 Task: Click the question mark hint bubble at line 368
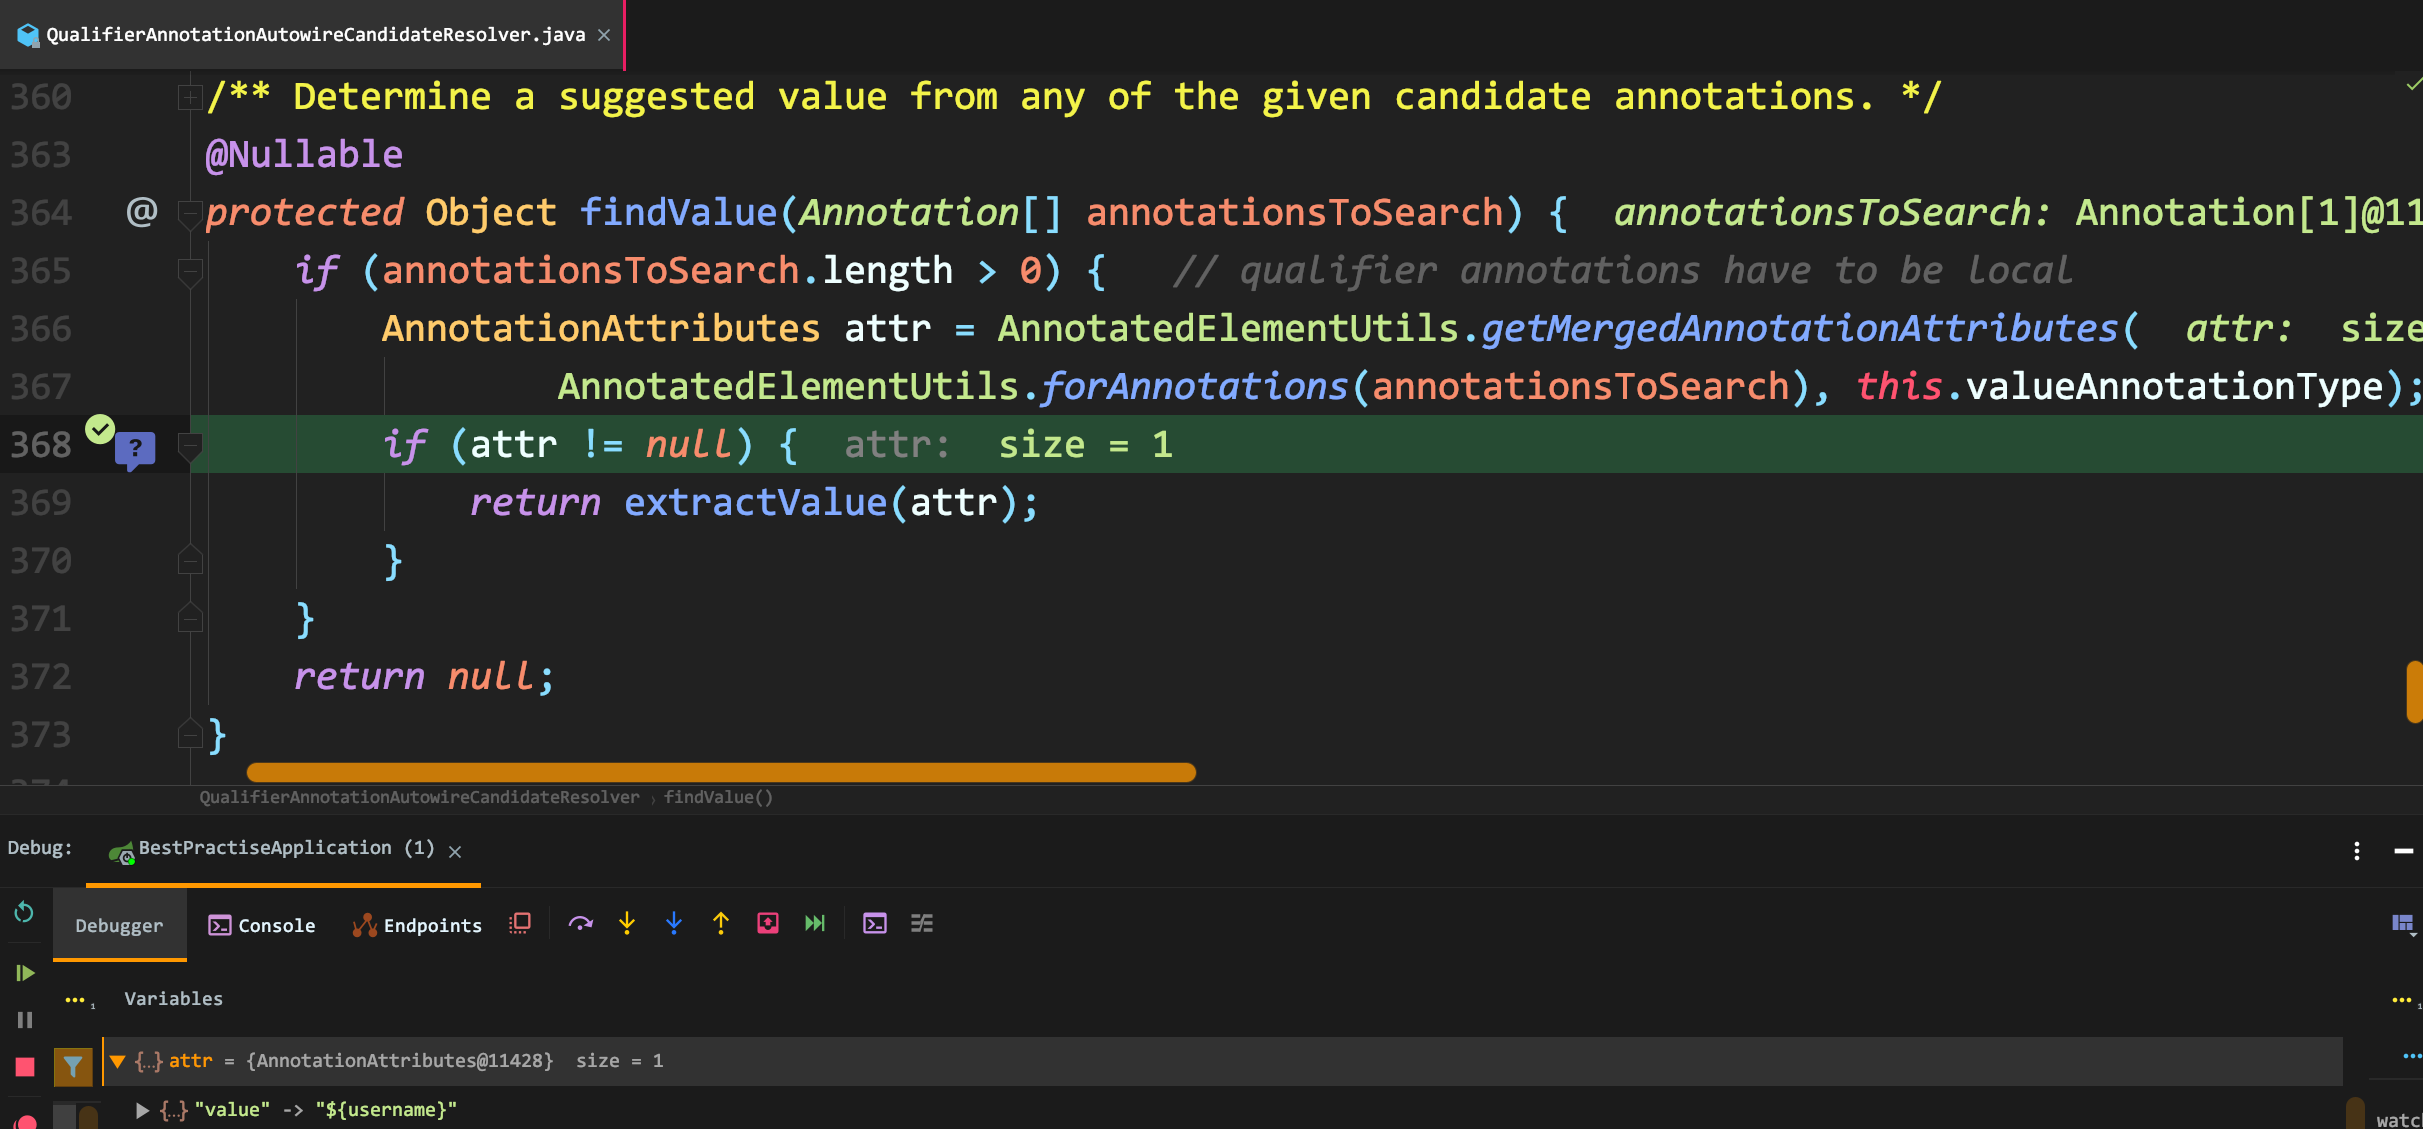pos(135,451)
